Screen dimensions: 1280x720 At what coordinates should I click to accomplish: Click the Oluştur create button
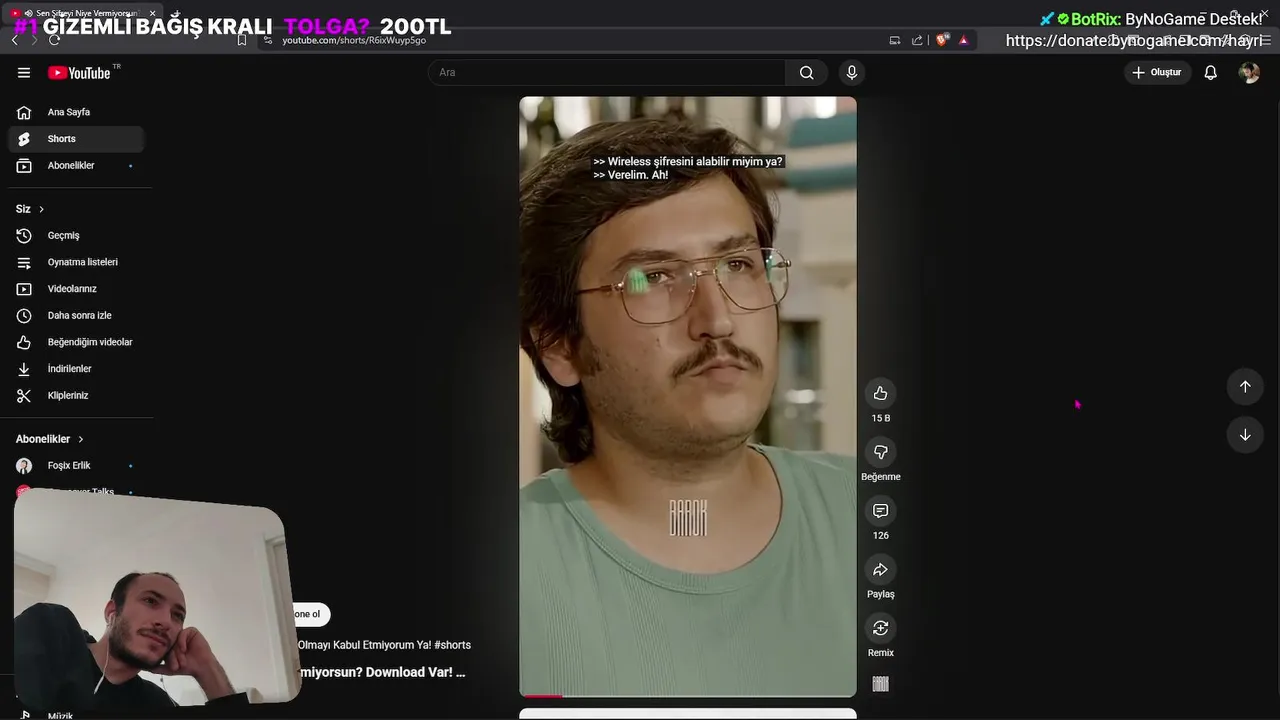click(x=1156, y=72)
